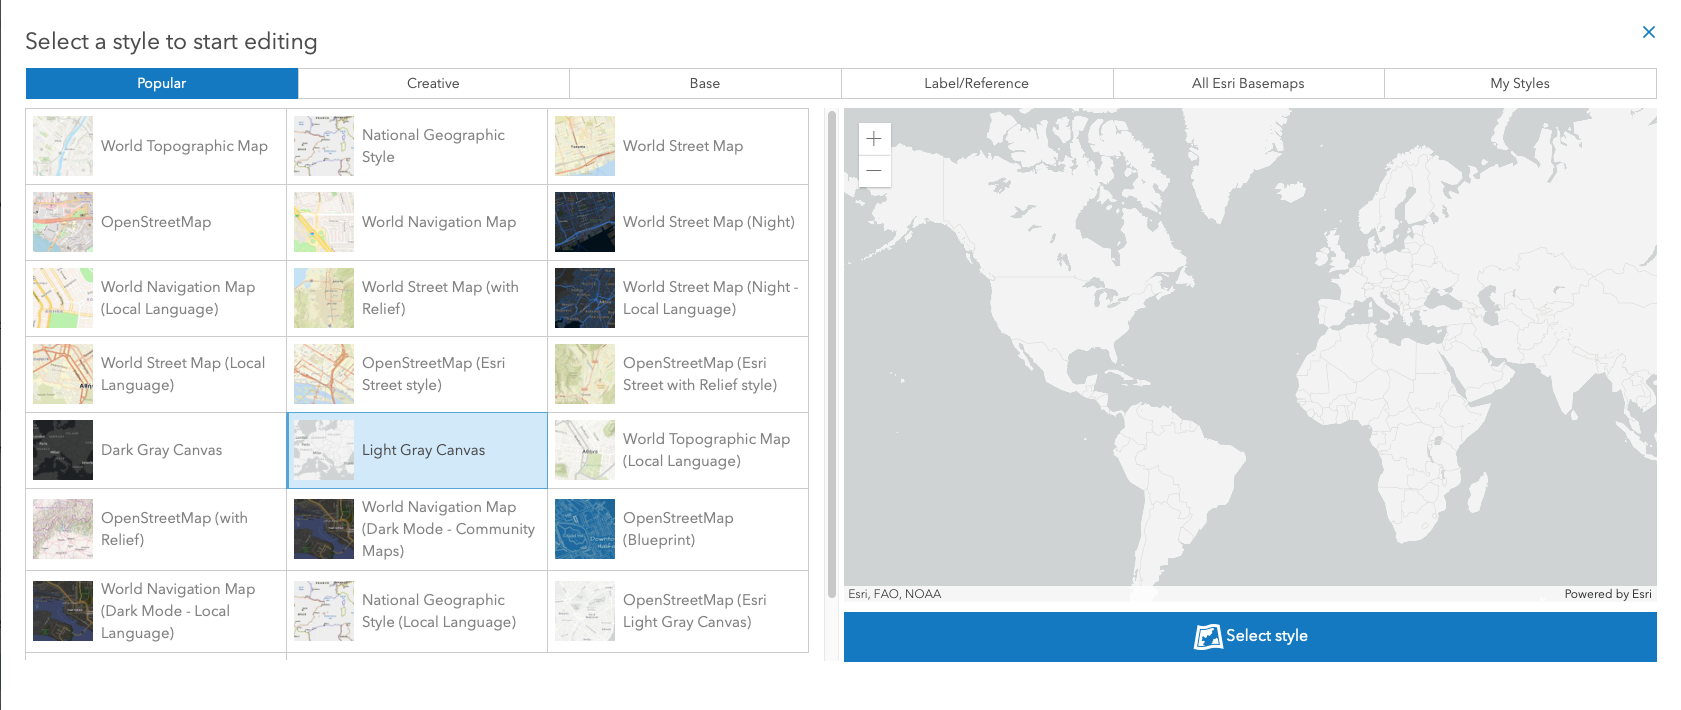
Task: Open All Esri Basemaps tab
Action: click(x=1248, y=83)
